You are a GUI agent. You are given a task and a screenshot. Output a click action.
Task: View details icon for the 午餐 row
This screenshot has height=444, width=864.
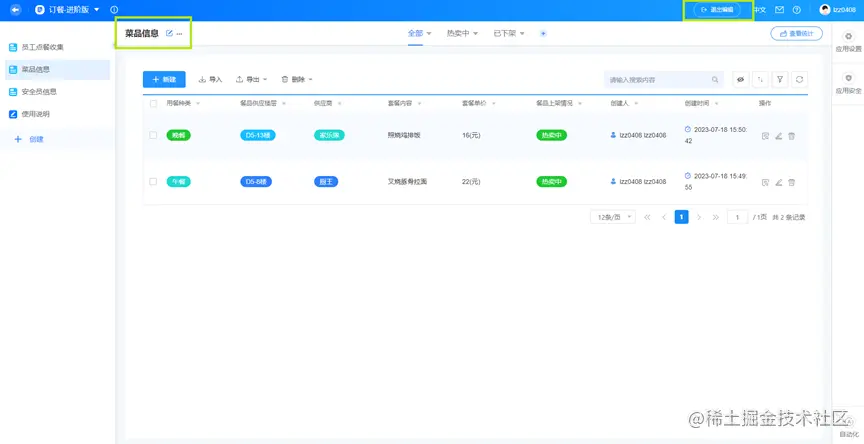(765, 182)
